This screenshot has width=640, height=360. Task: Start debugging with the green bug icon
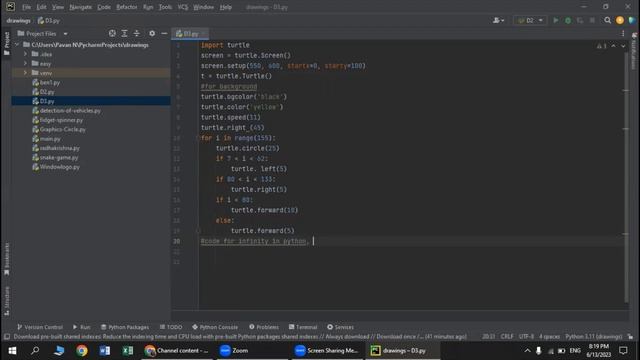coord(568,20)
